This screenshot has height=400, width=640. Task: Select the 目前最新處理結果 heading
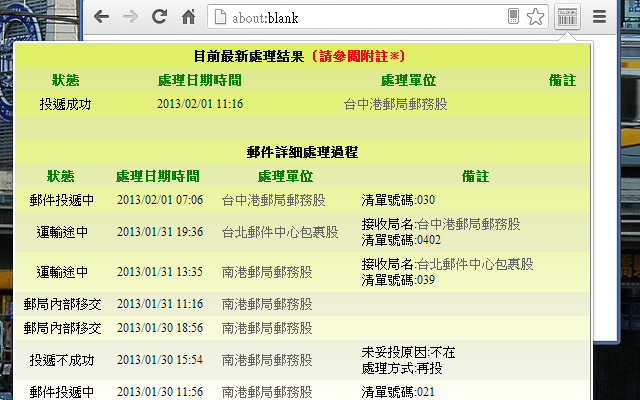click(249, 56)
